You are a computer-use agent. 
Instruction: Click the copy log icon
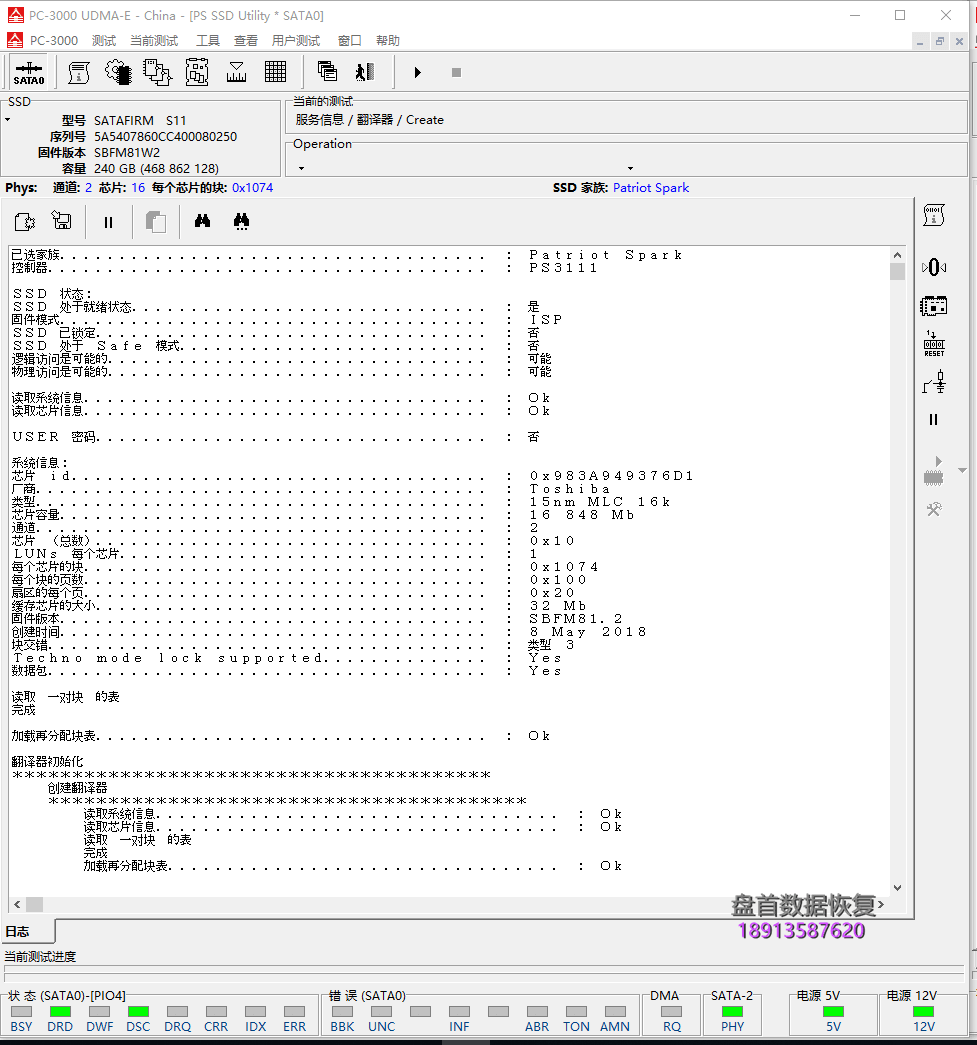coord(155,222)
